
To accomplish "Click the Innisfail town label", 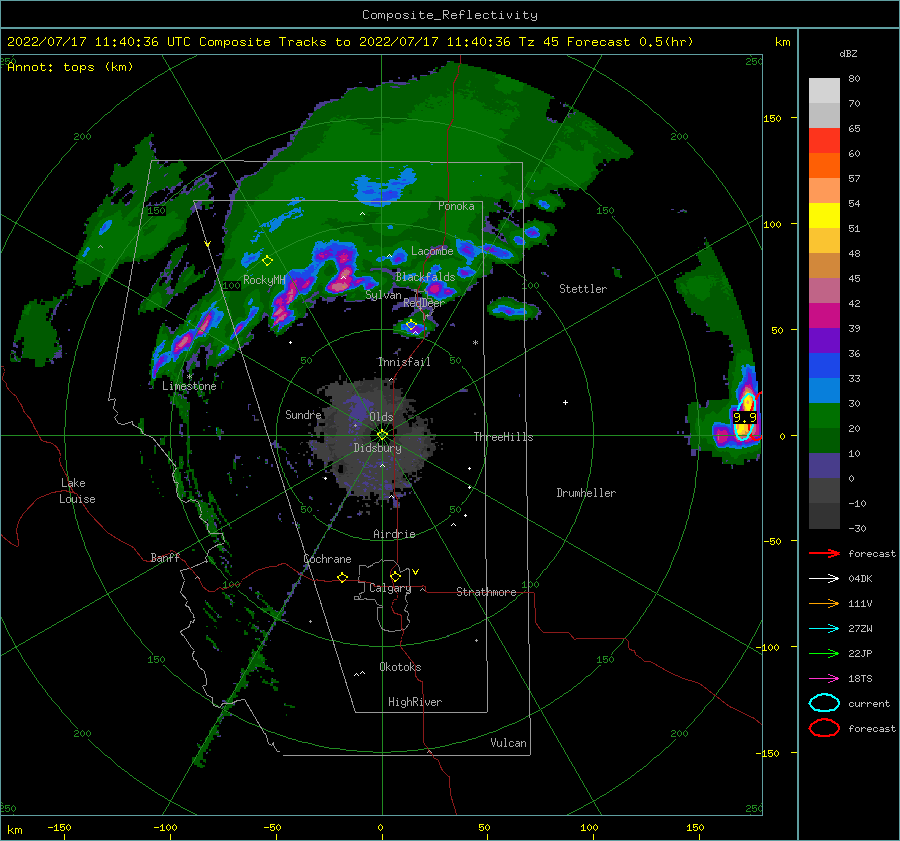I will pos(404,362).
